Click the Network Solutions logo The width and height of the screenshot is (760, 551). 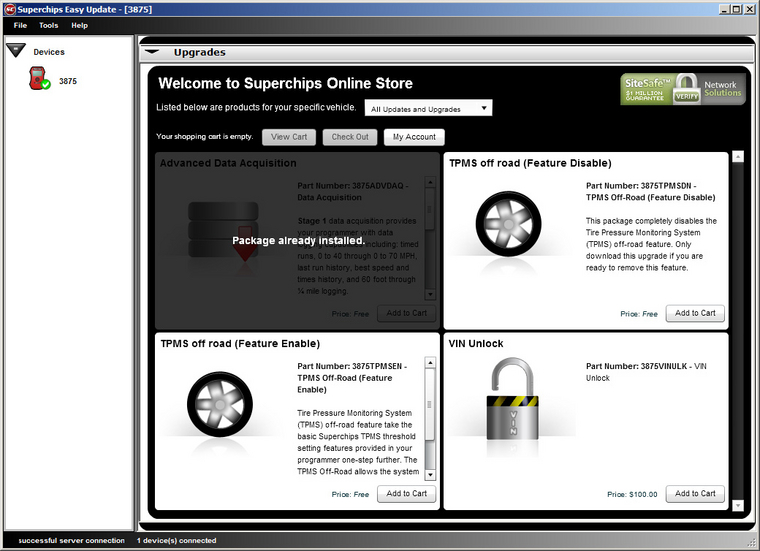(x=719, y=89)
